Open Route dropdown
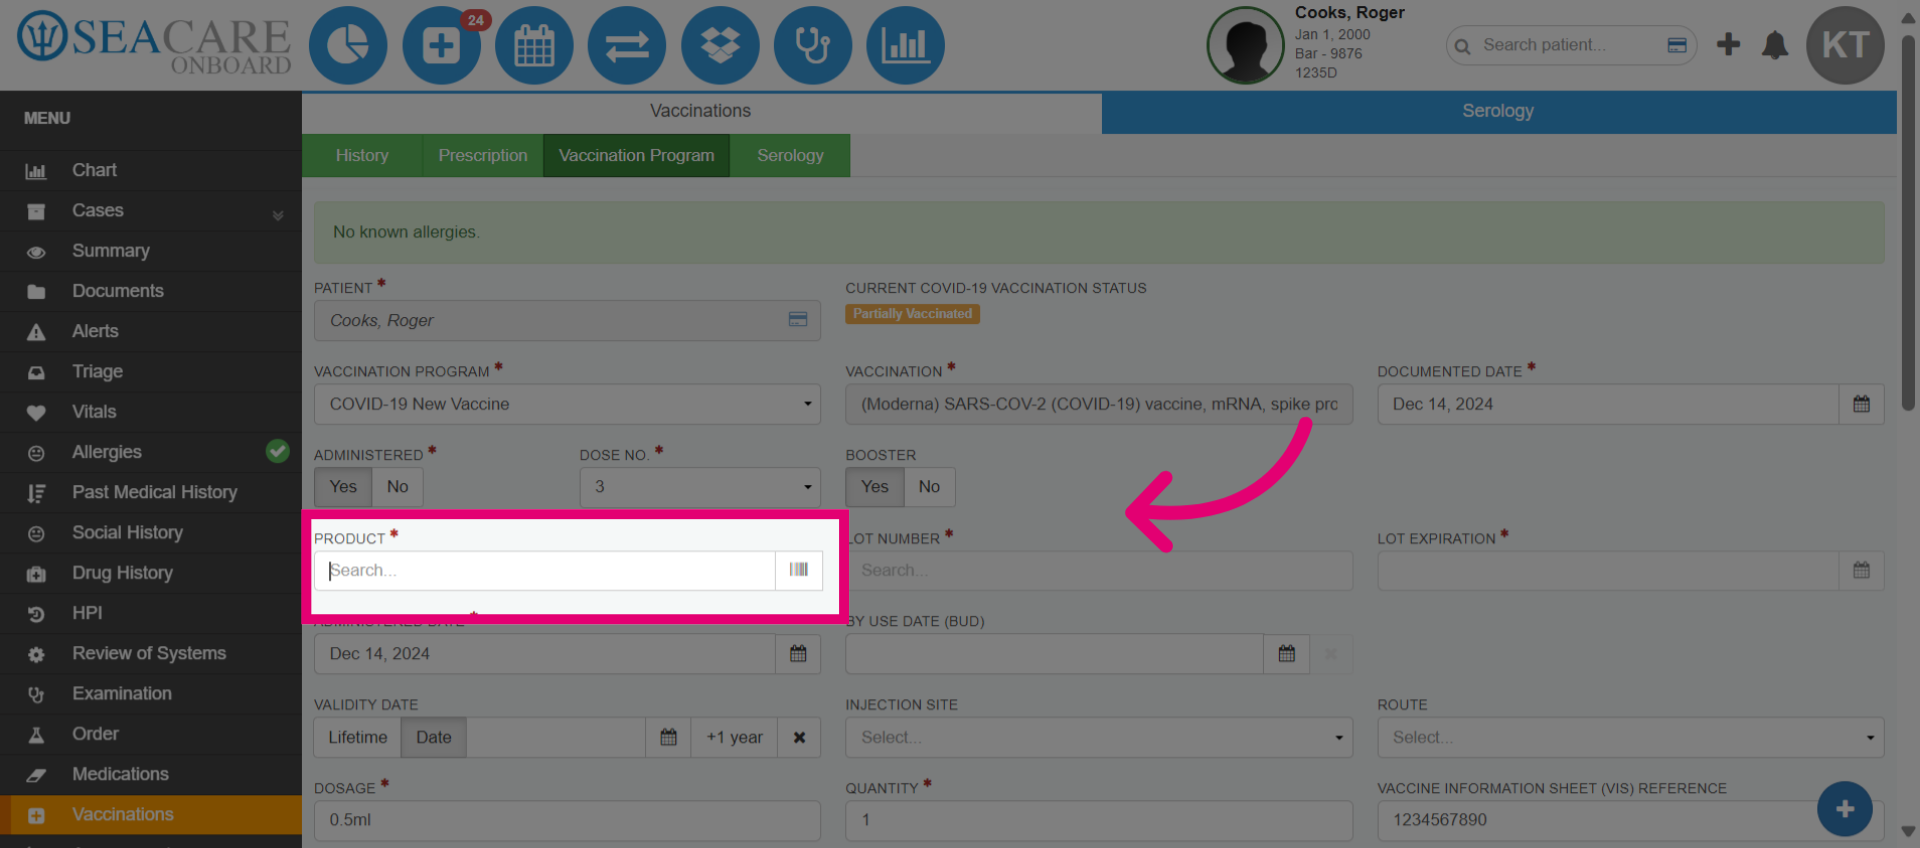The width and height of the screenshot is (1920, 848). click(x=1631, y=737)
